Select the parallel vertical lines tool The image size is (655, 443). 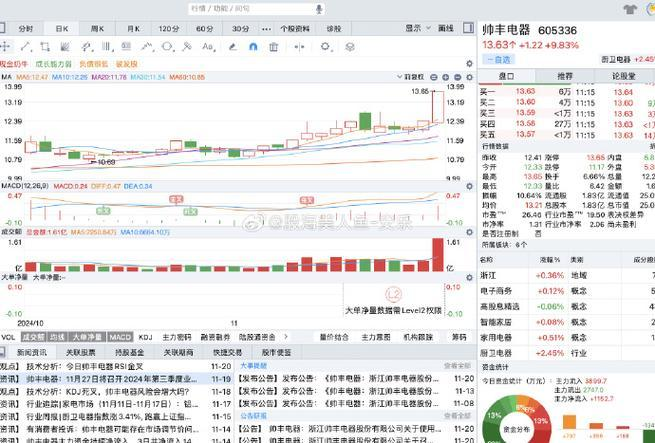click(107, 46)
